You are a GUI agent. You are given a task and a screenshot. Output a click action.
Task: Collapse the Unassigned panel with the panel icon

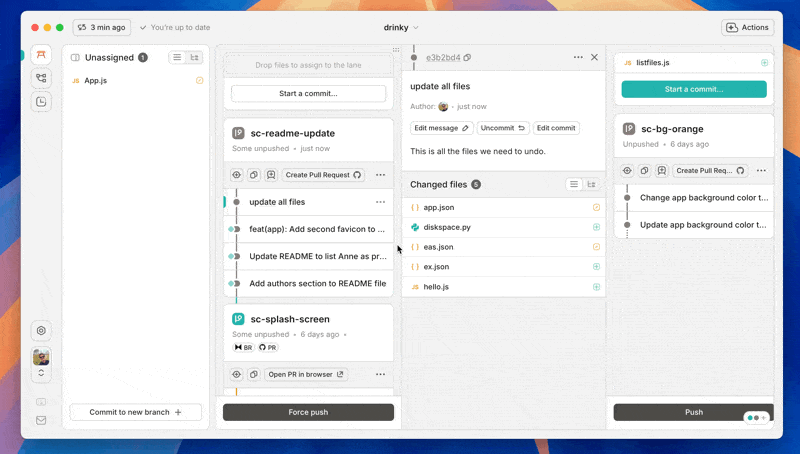[75, 58]
